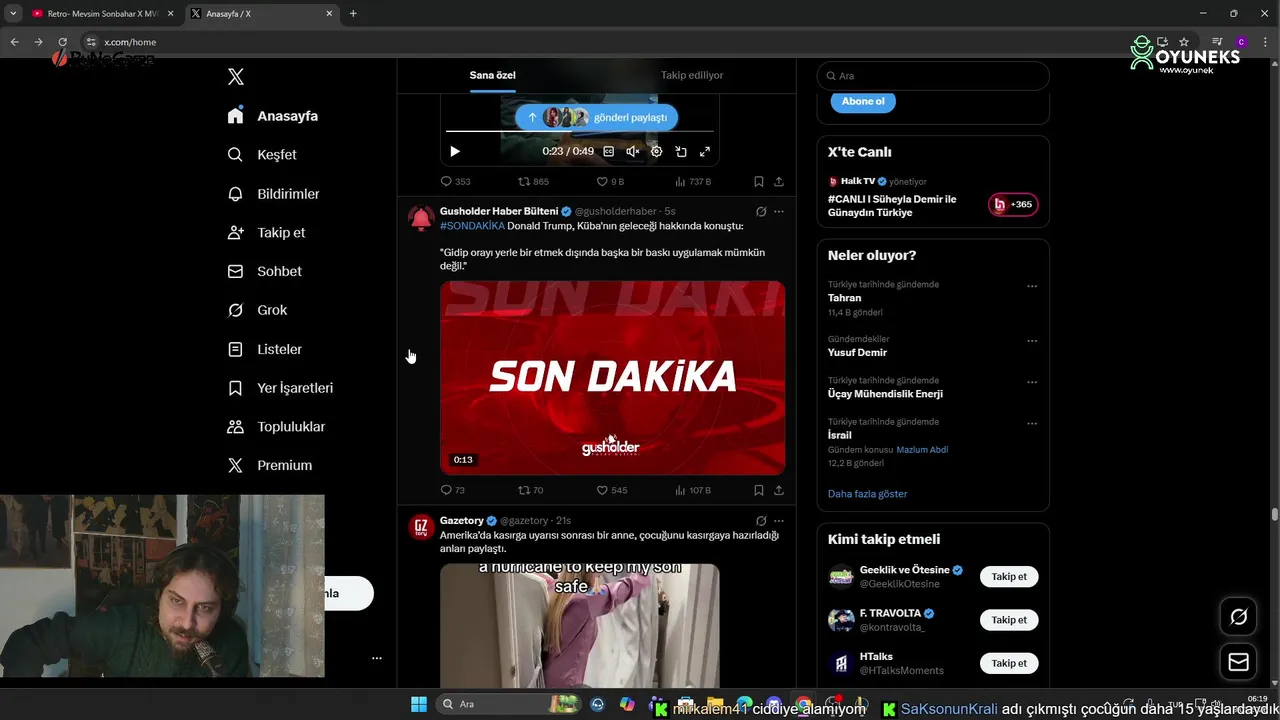Screen dimensions: 1280x720
Task: Open Topluluklar communities
Action: pos(276,427)
